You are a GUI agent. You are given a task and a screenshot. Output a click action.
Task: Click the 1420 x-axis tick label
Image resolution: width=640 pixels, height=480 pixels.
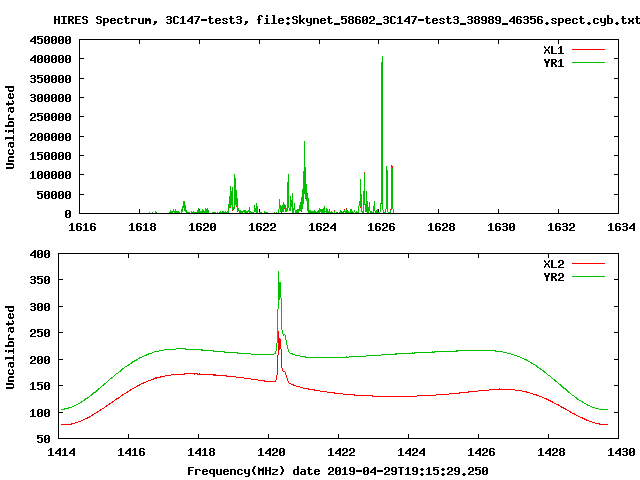pos(271,452)
